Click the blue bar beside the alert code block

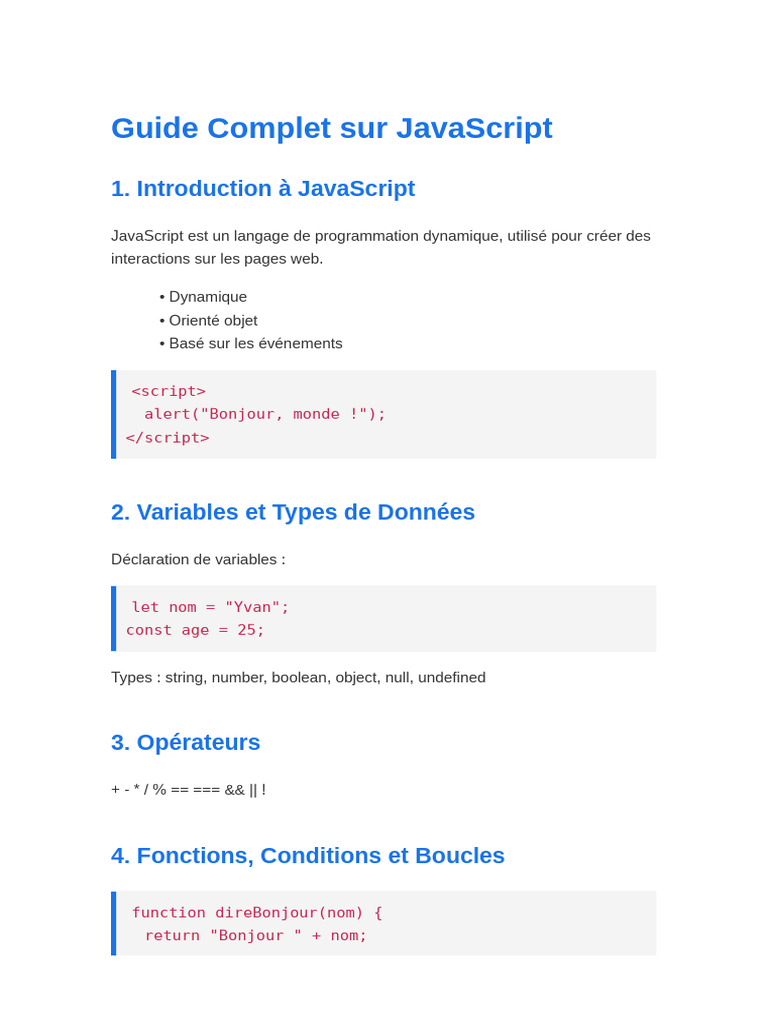113,414
